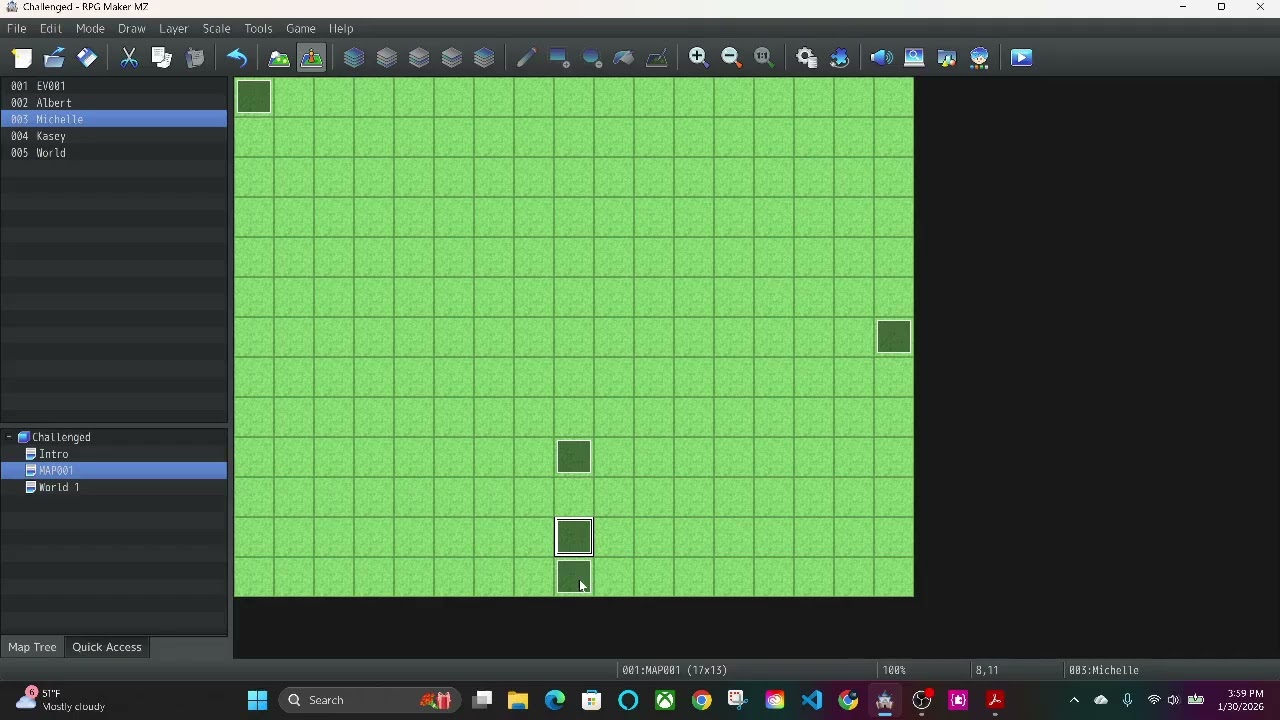Click the event tile on map's right edge
The height and width of the screenshot is (720, 1280).
click(x=894, y=337)
